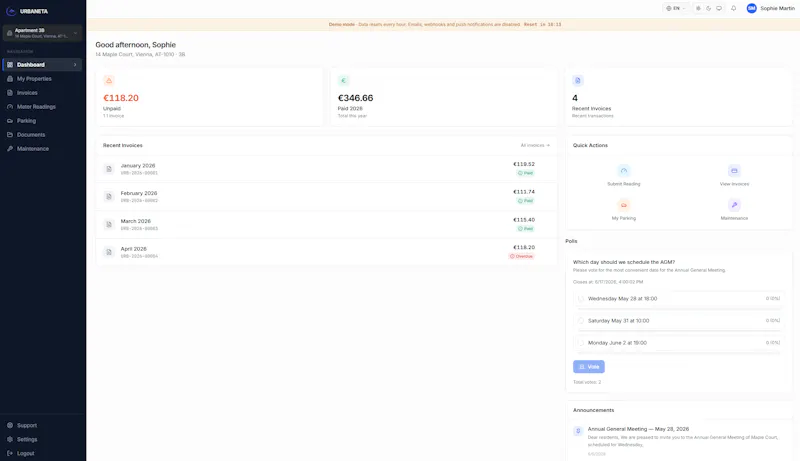Click the euro icon on Paid 2026 card
Image resolution: width=800 pixels, height=461 pixels.
(343, 81)
